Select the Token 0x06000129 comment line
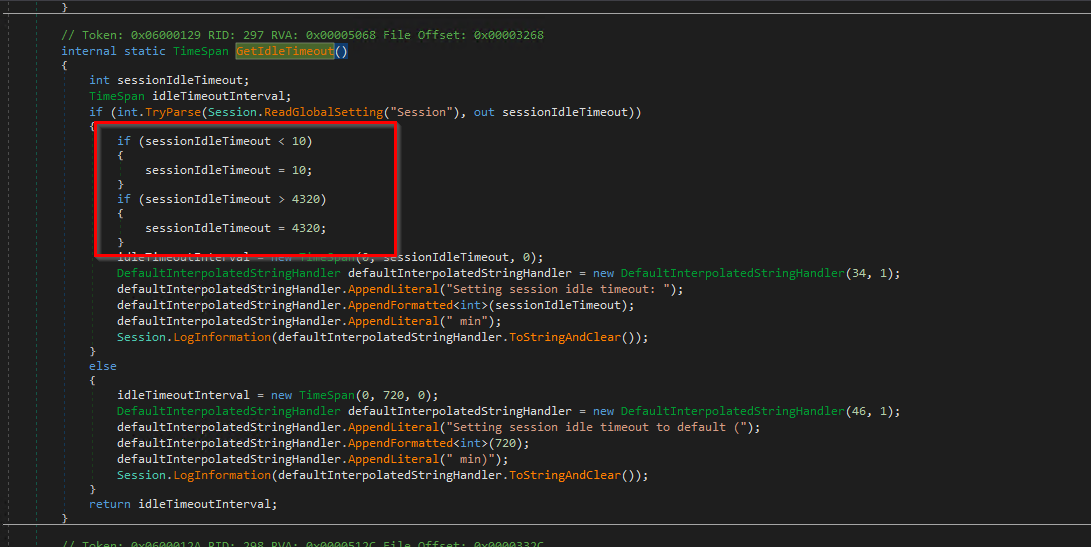This screenshot has height=547, width=1091. tap(302, 35)
